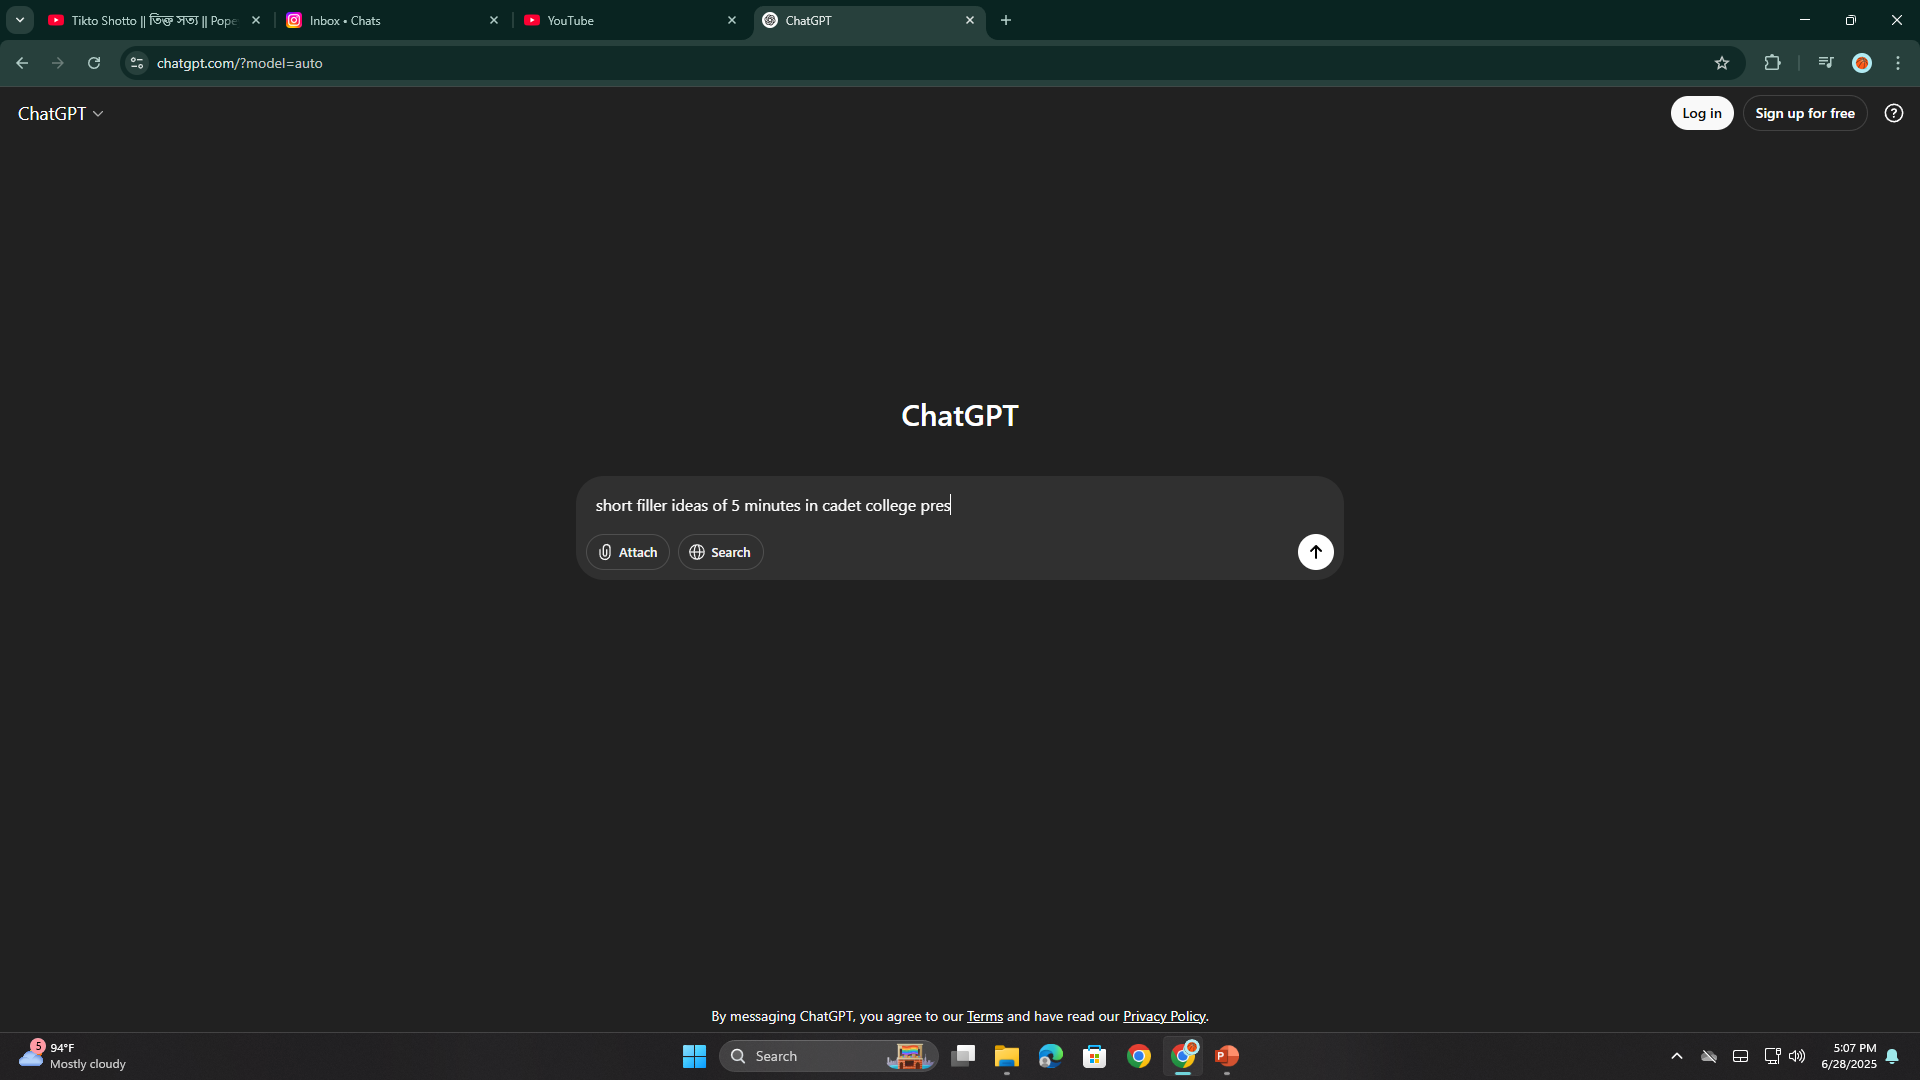Close the ChatGPT tab
The width and height of the screenshot is (1920, 1080).
tap(970, 20)
